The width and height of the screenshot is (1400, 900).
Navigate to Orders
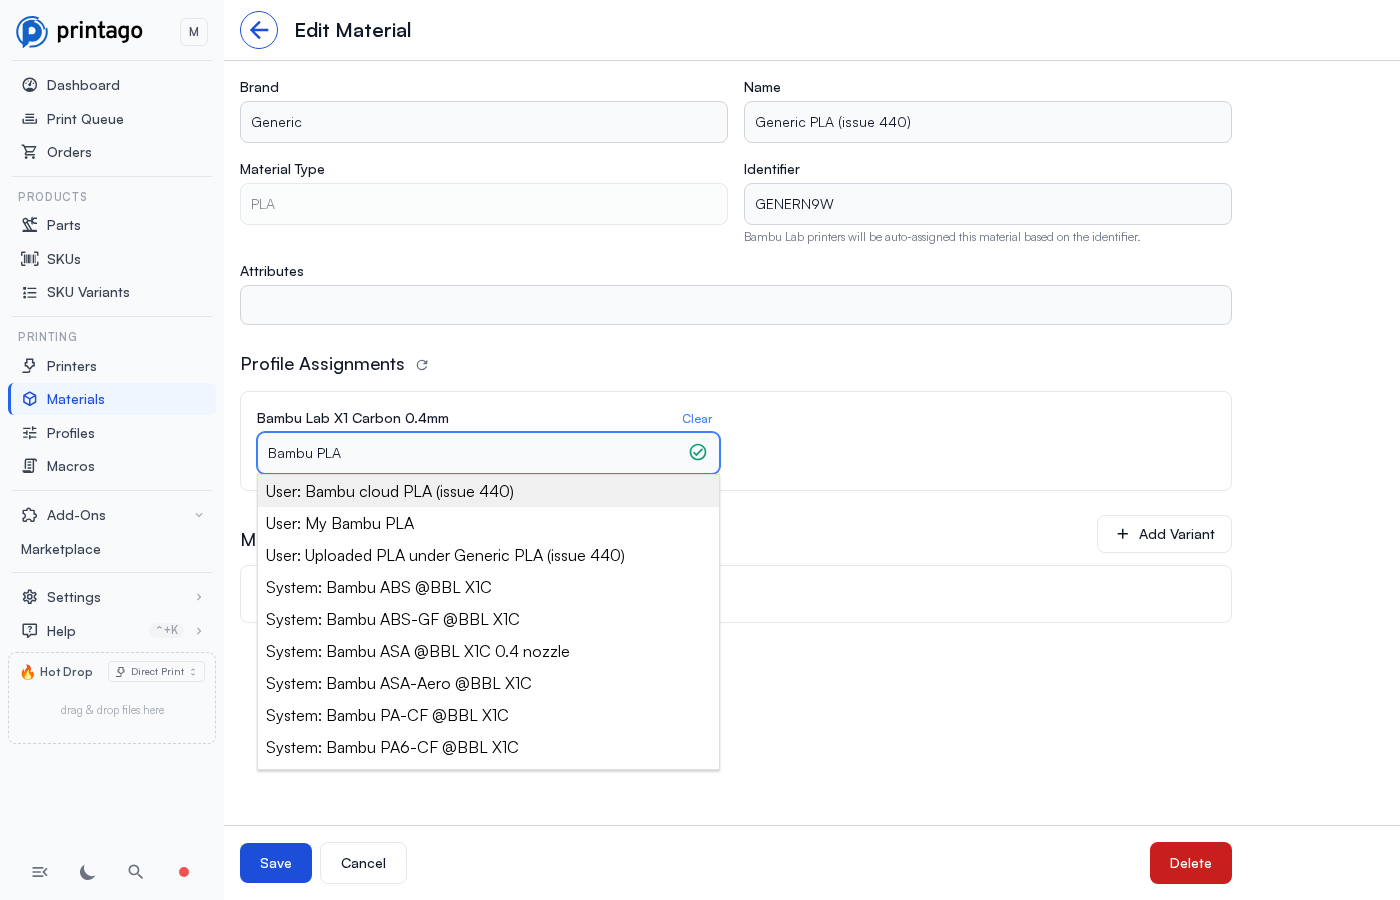click(x=112, y=152)
